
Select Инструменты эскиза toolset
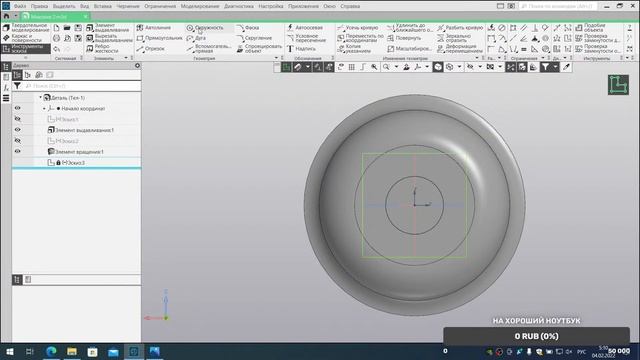[25, 49]
